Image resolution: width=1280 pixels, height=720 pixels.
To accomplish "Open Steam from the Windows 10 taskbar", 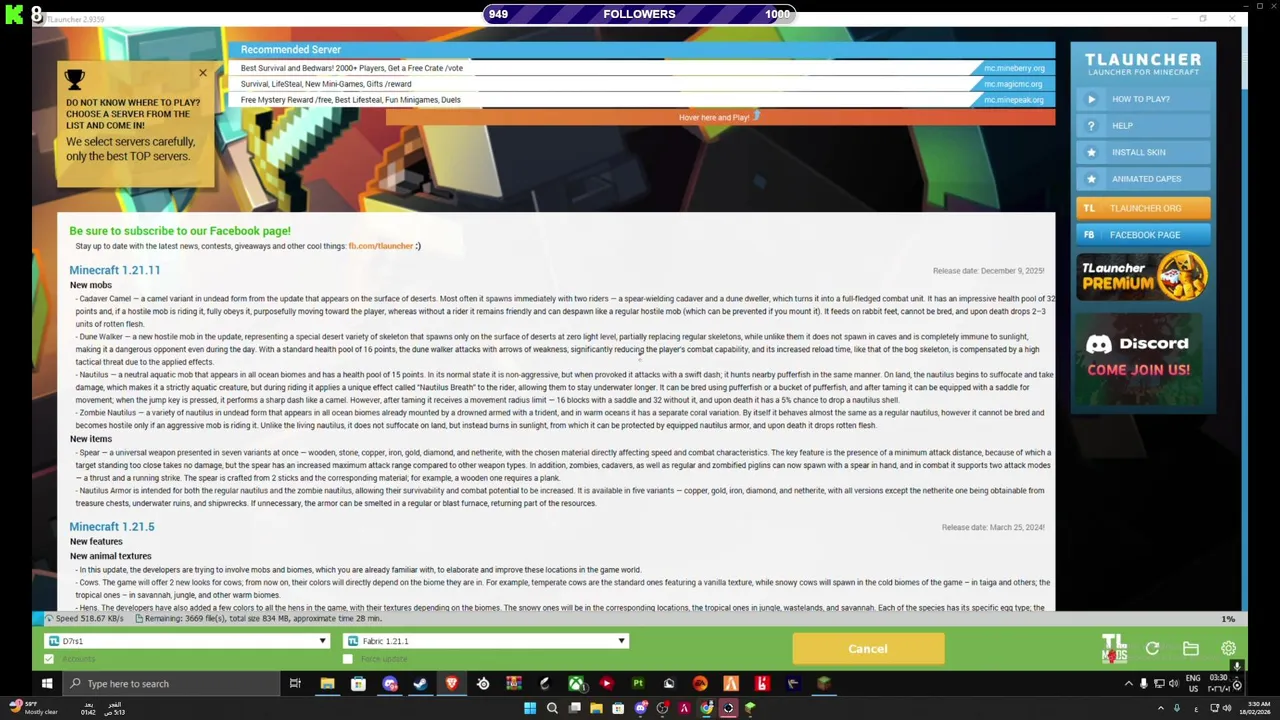I will [x=420, y=684].
